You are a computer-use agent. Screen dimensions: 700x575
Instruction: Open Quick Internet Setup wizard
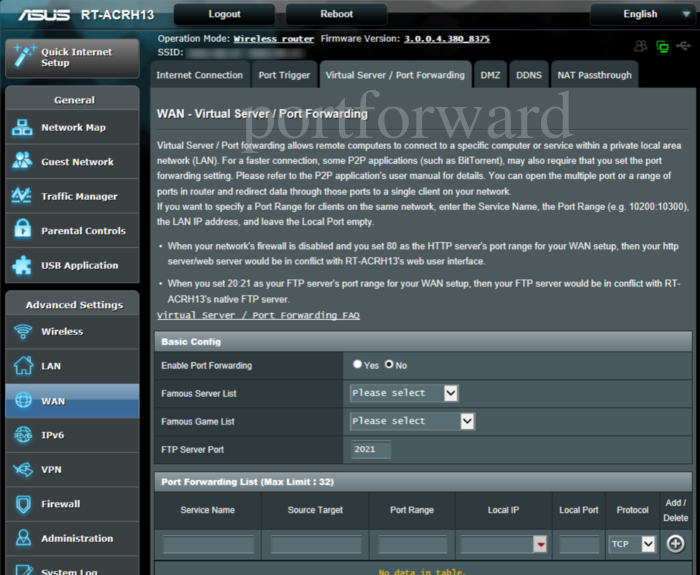[x=72, y=57]
